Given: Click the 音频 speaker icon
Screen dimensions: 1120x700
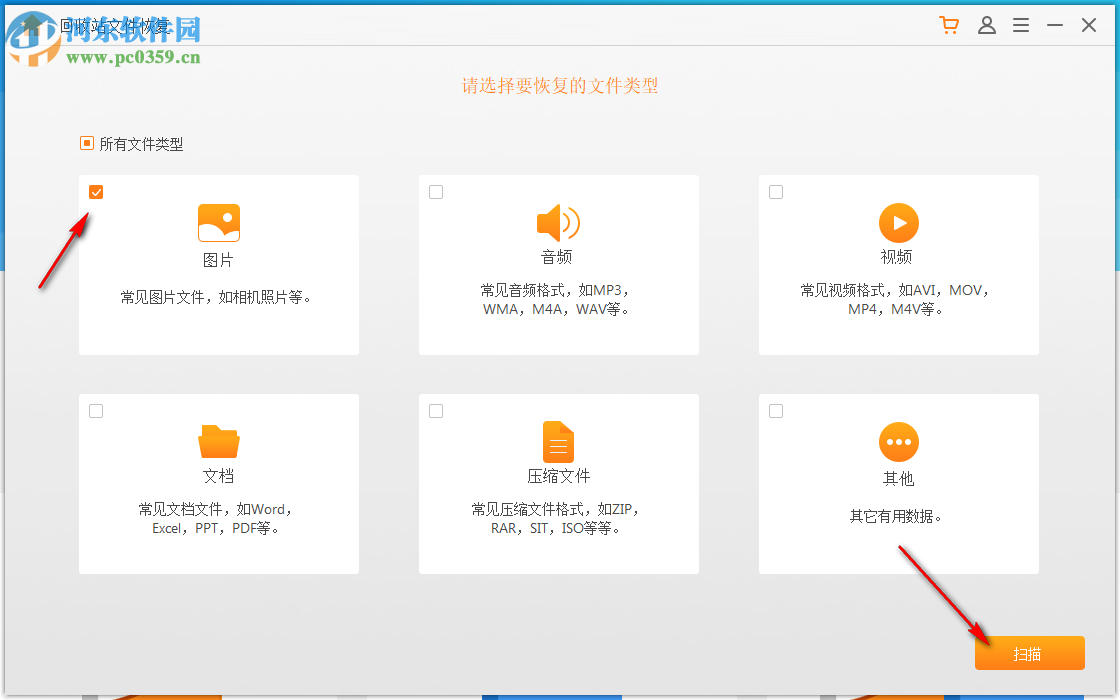Looking at the screenshot, I should pos(558,222).
